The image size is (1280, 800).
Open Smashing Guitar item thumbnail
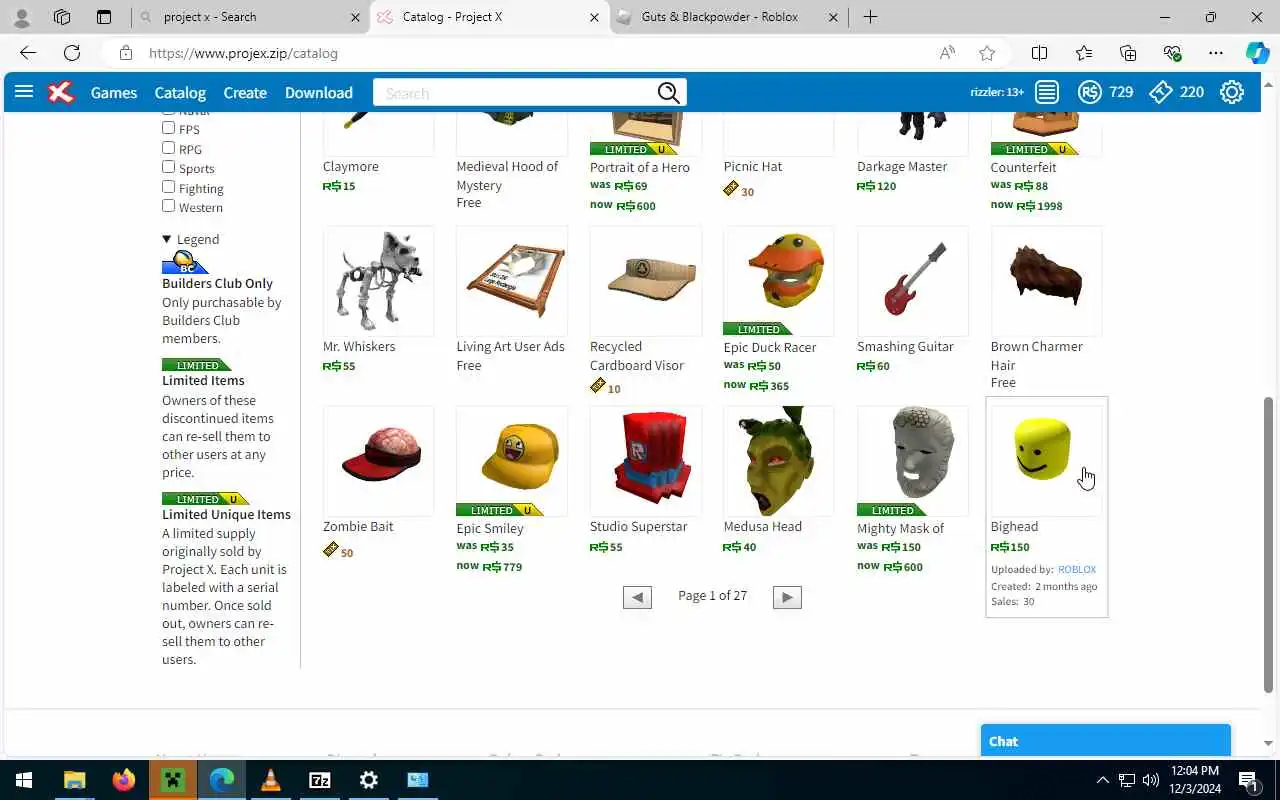(912, 281)
